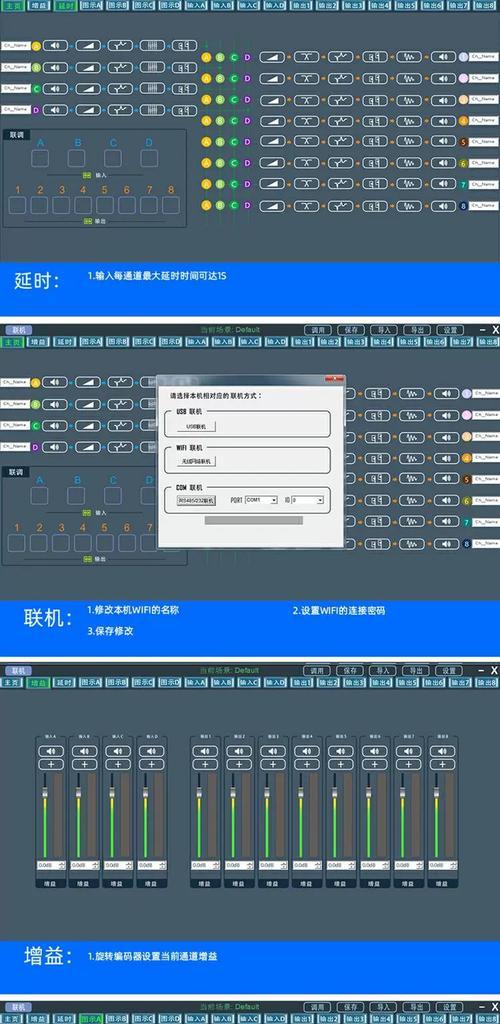Screen dimensions: 500x1024
Task: Mute output 6 speaker icon in 延时 screenshot
Action: (445, 163)
